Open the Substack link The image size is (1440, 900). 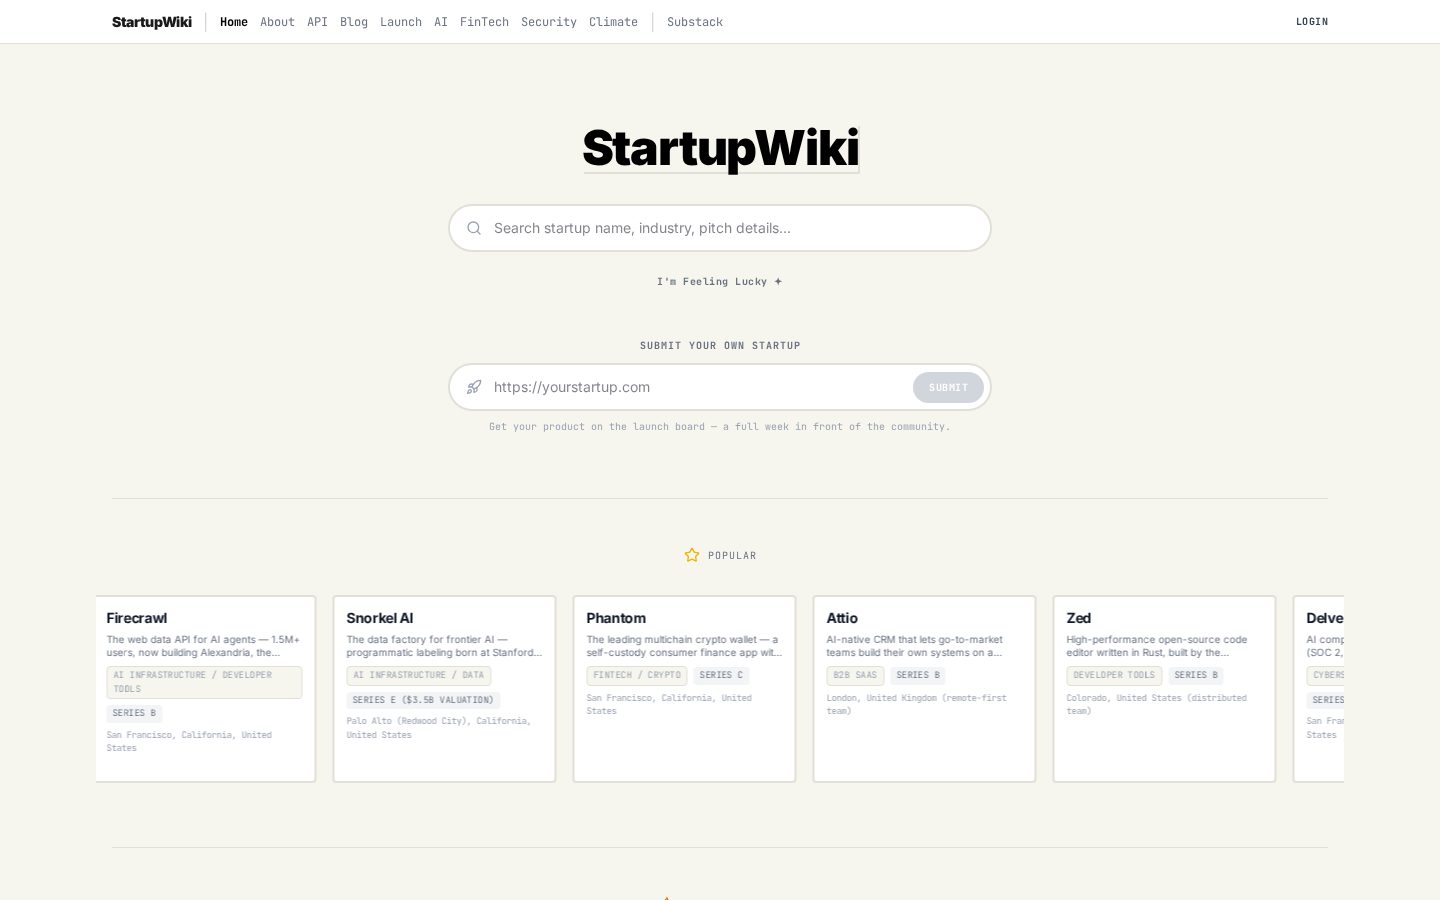click(695, 22)
